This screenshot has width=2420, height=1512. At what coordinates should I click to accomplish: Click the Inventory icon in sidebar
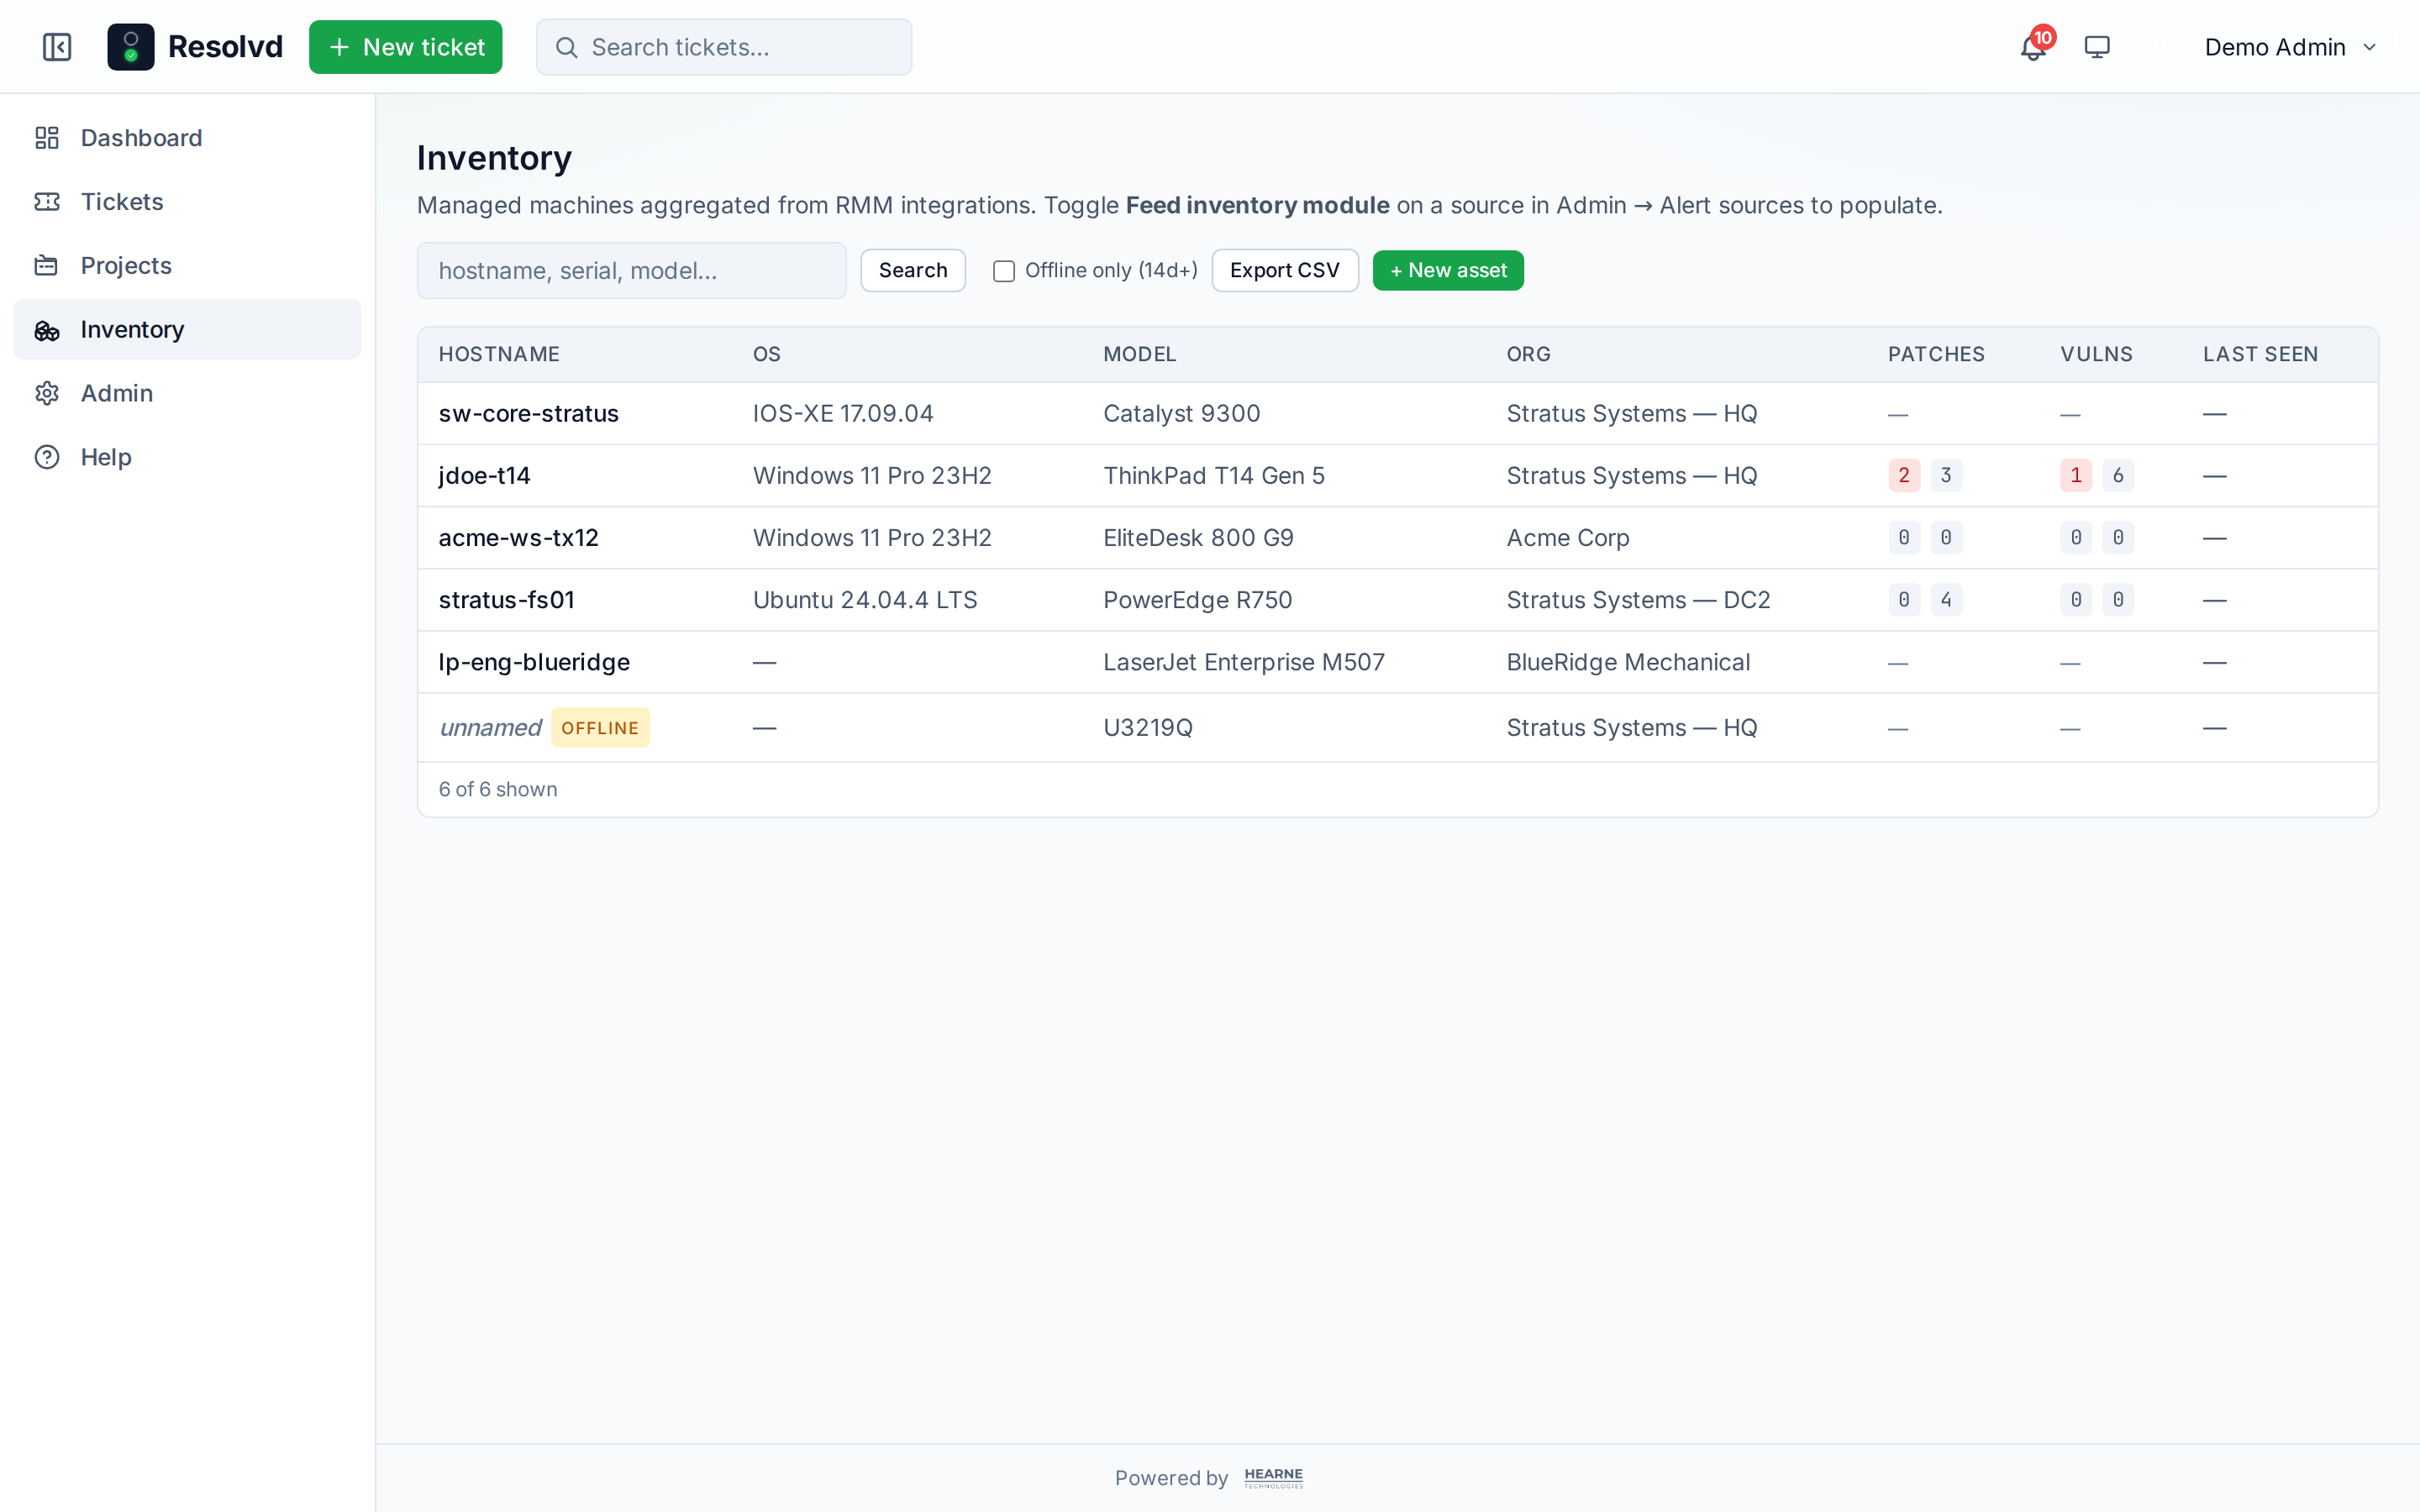pyautogui.click(x=47, y=330)
